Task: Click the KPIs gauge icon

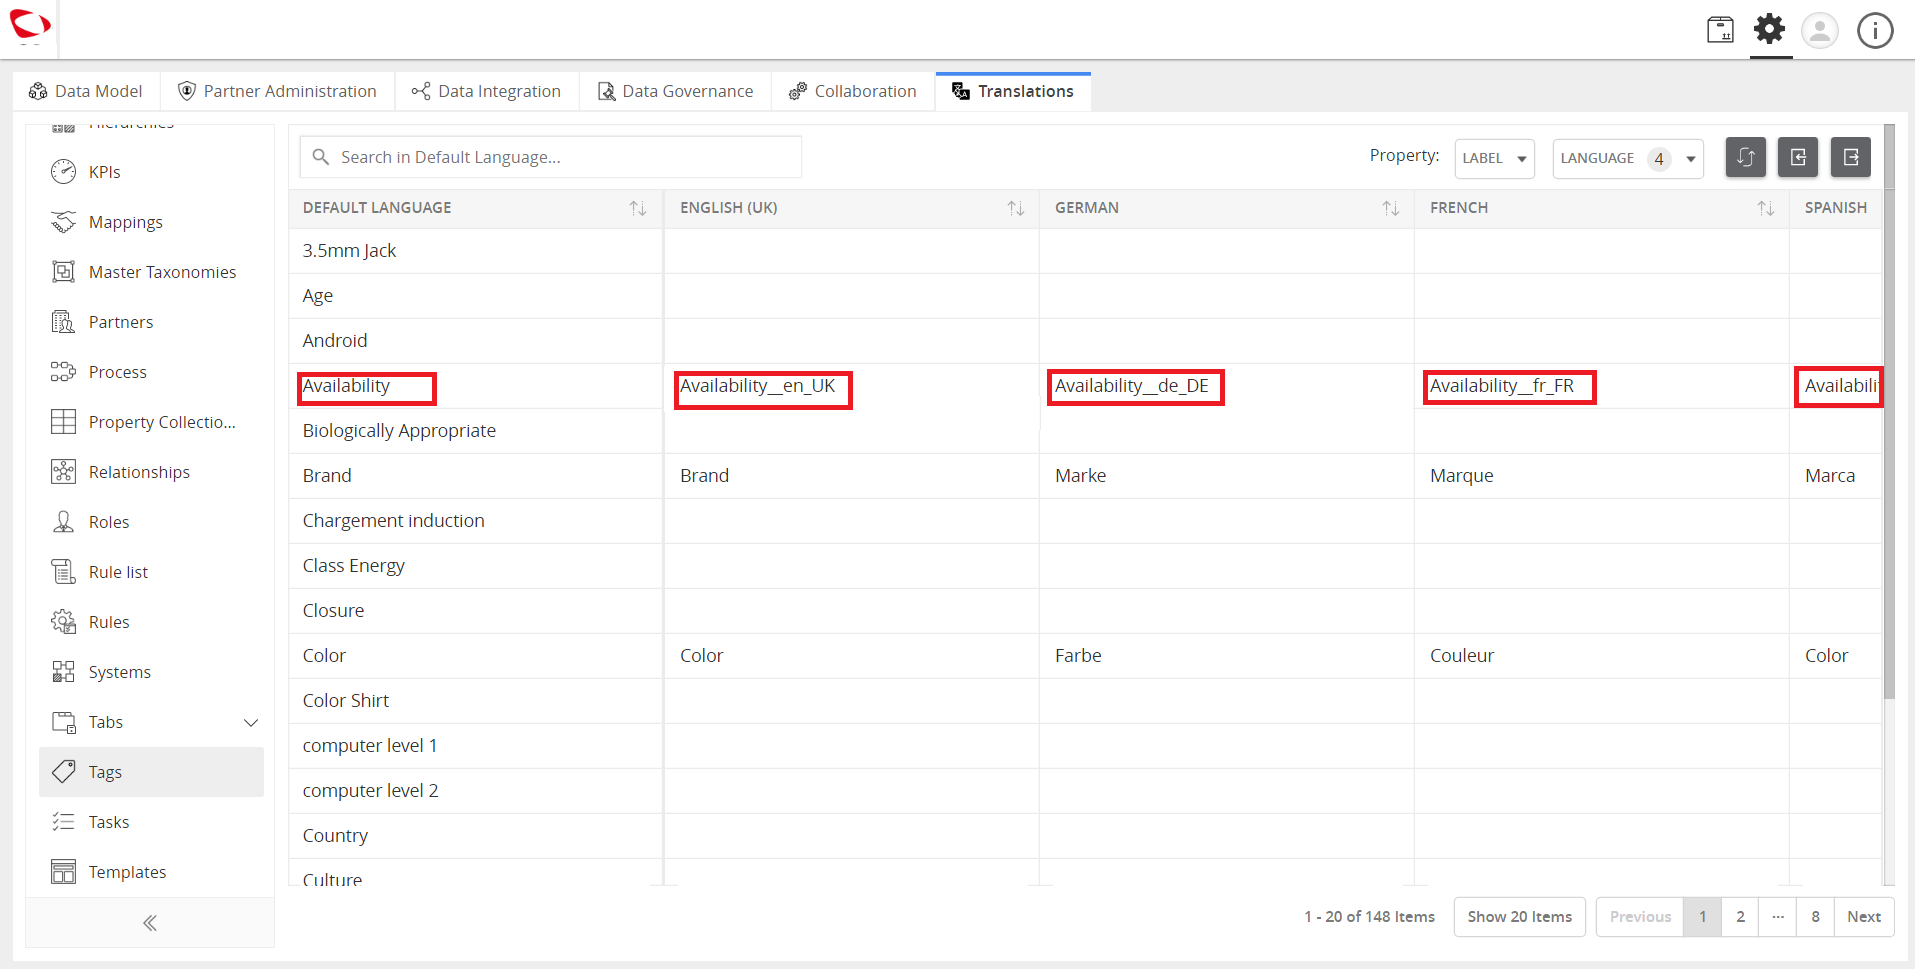Action: (x=63, y=172)
